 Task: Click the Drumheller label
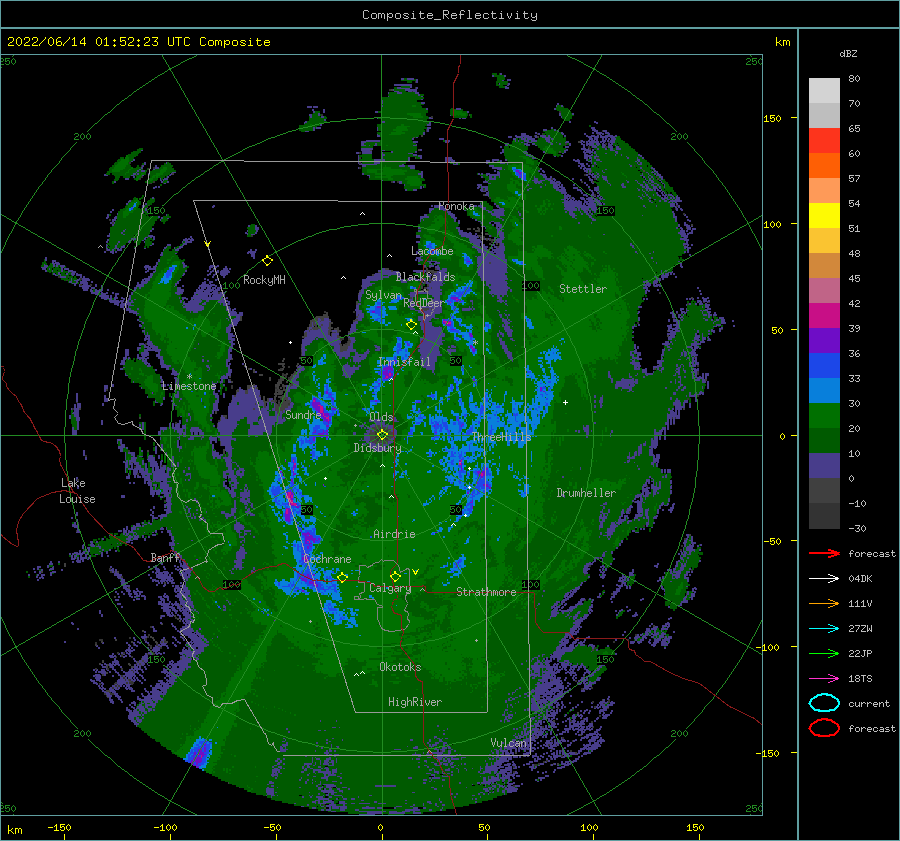coord(586,493)
